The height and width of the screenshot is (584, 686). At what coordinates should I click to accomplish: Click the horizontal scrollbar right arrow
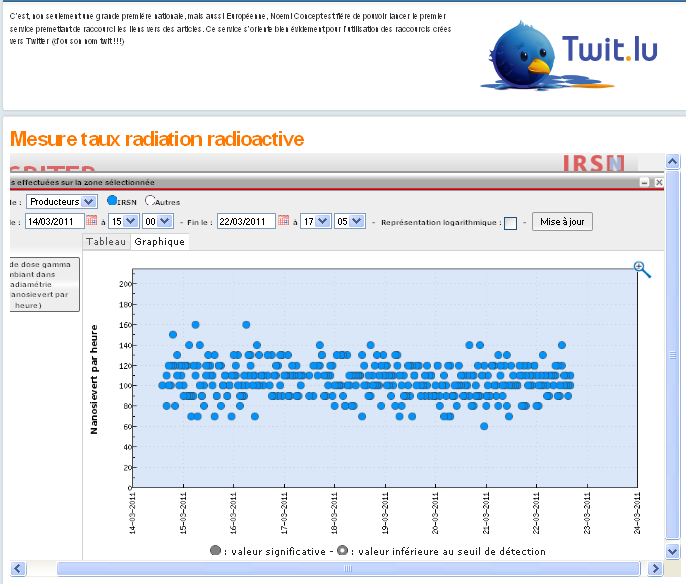(x=656, y=568)
